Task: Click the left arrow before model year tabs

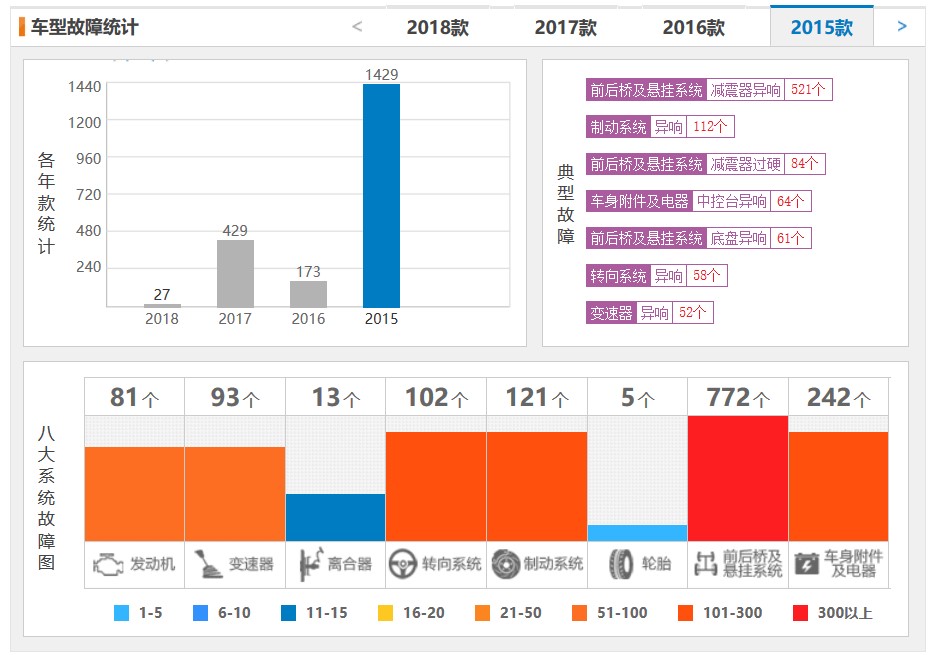Action: coord(357,26)
